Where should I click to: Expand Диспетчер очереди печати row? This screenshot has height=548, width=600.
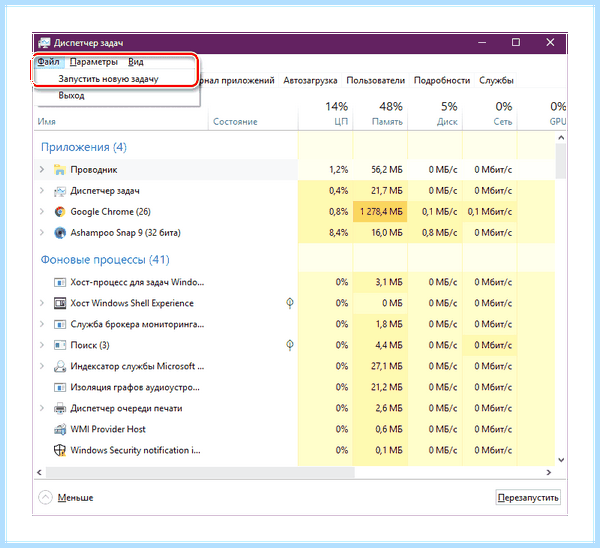point(42,408)
